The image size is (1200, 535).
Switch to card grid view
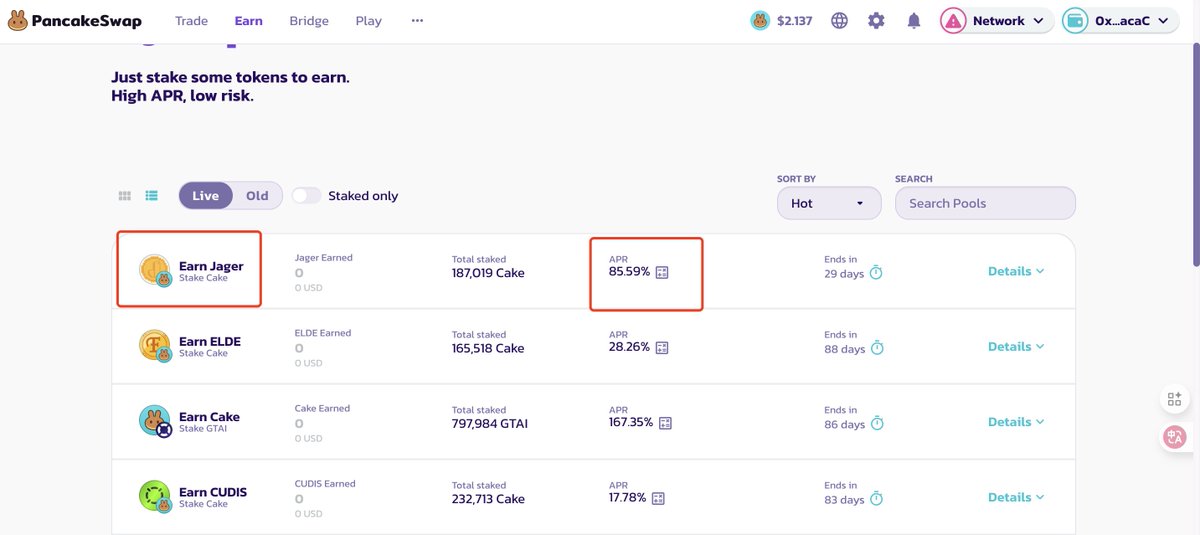coord(125,196)
